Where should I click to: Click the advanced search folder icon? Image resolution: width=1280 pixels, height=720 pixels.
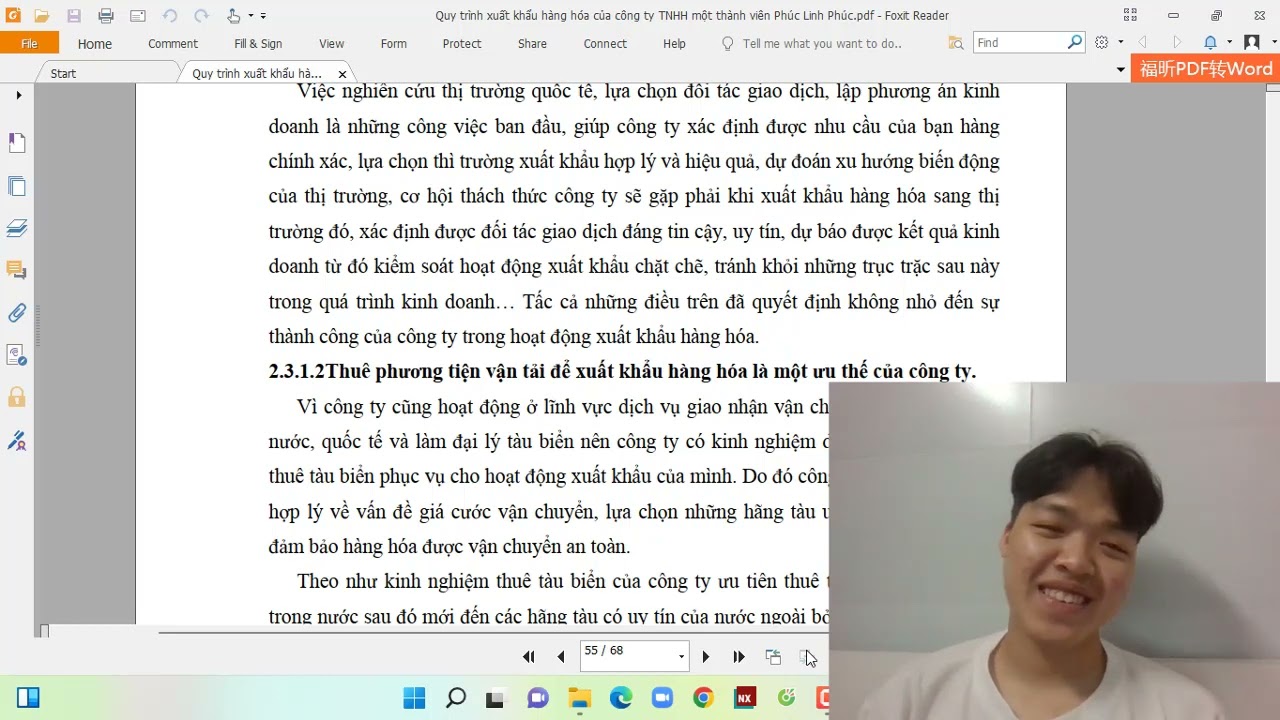click(956, 43)
